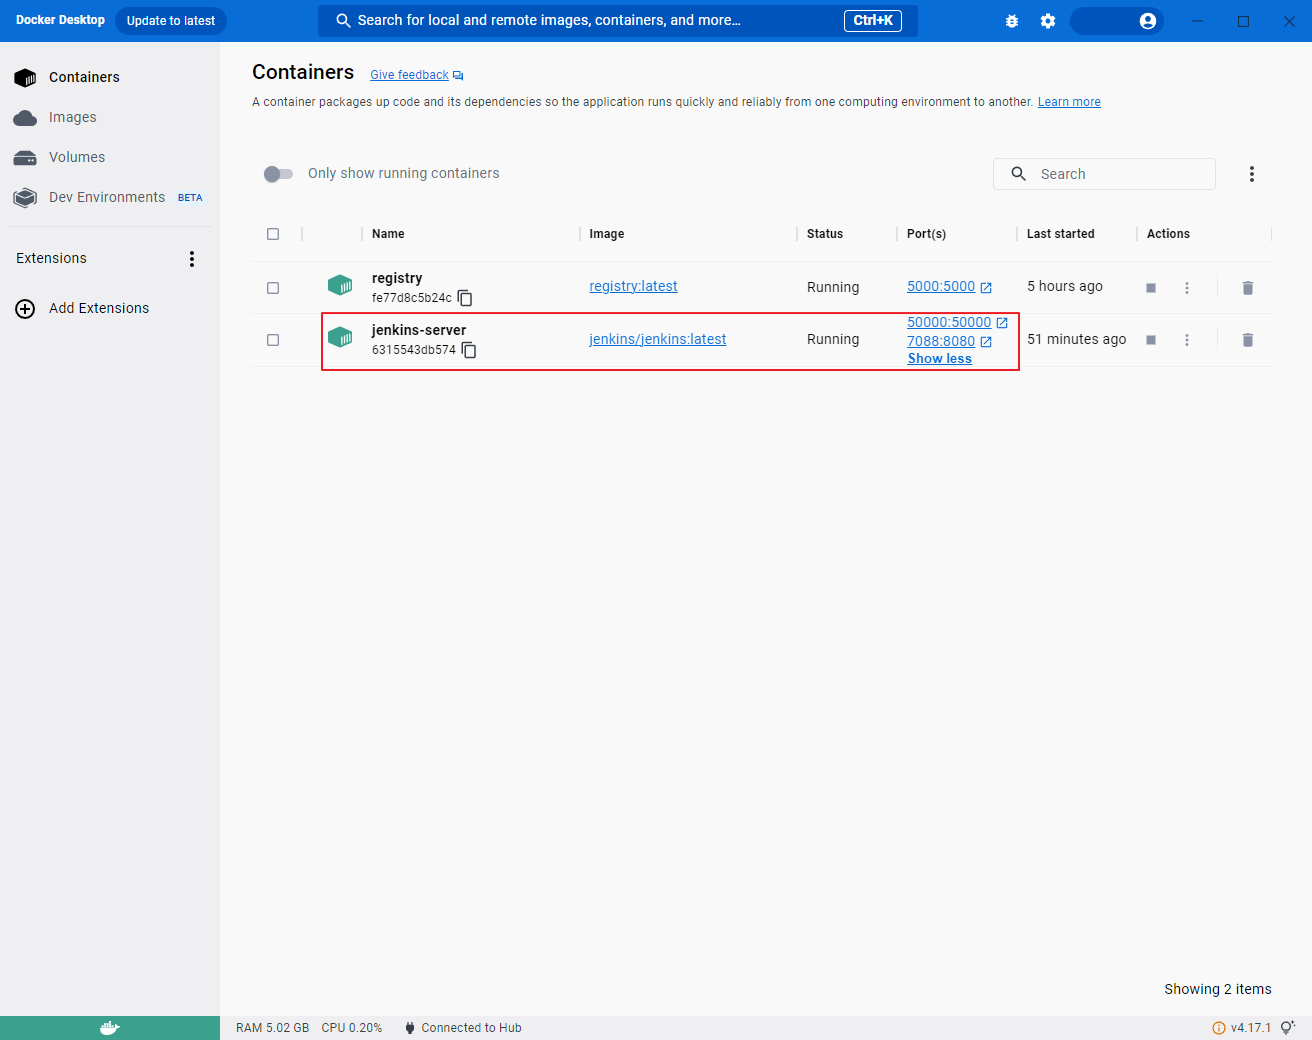The width and height of the screenshot is (1312, 1040).
Task: Click the lightbulb notification icon
Action: [1288, 1028]
